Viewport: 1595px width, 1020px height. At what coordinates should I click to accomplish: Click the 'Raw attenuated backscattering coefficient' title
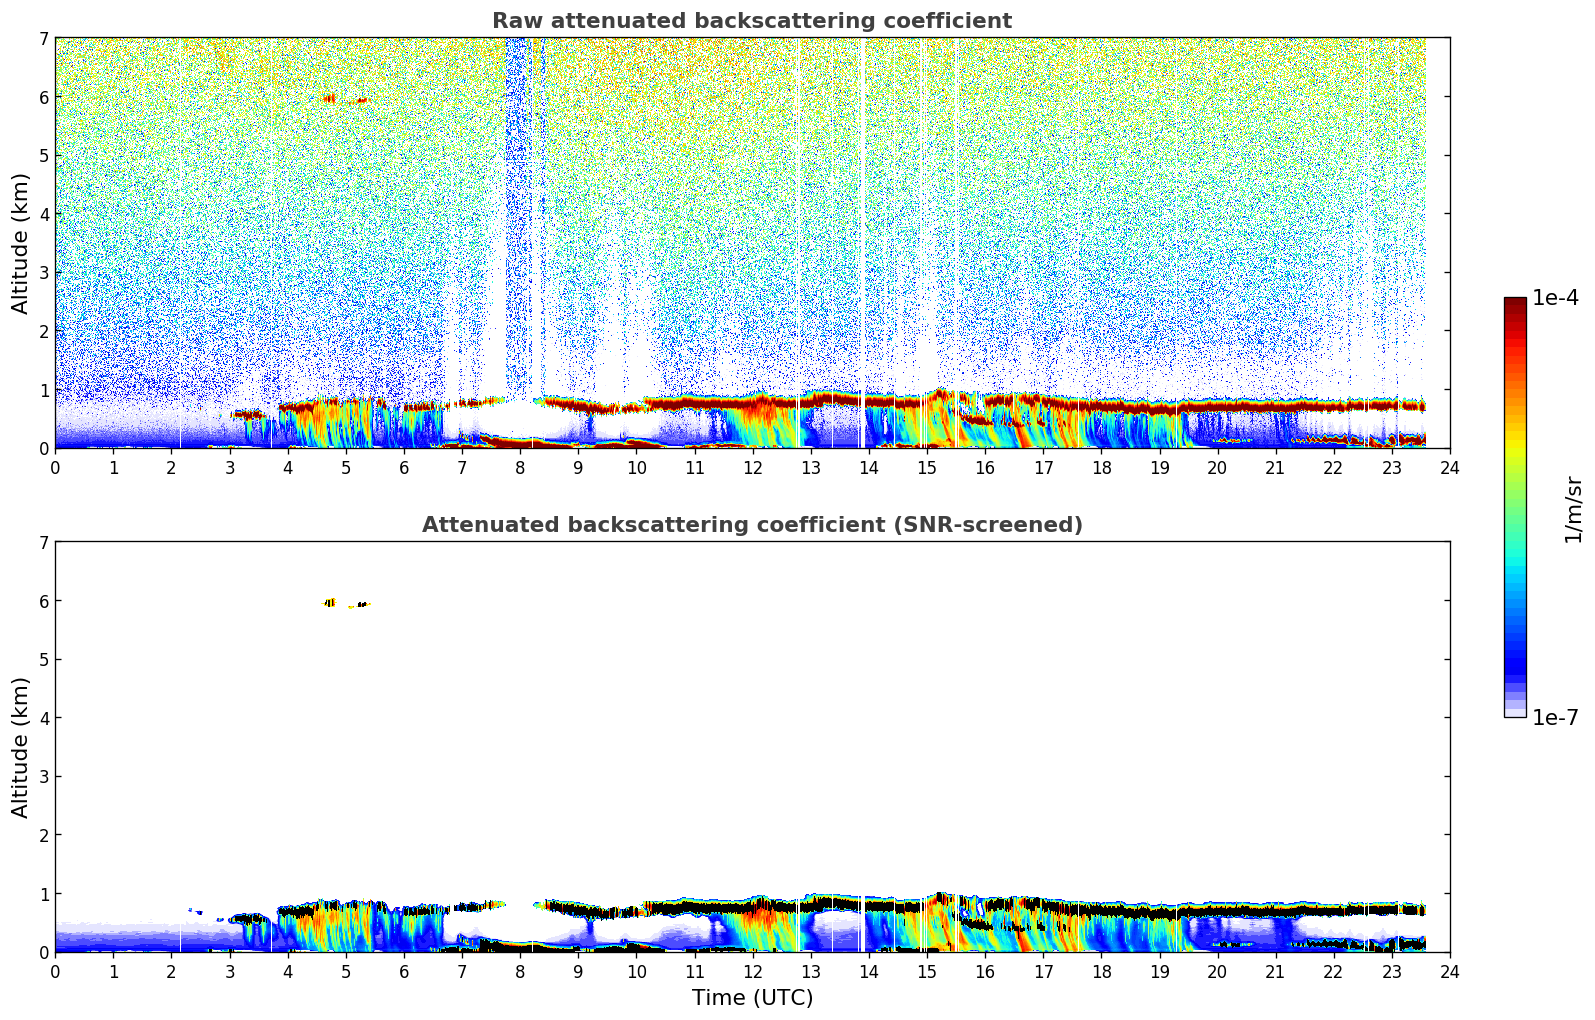pyautogui.click(x=751, y=21)
